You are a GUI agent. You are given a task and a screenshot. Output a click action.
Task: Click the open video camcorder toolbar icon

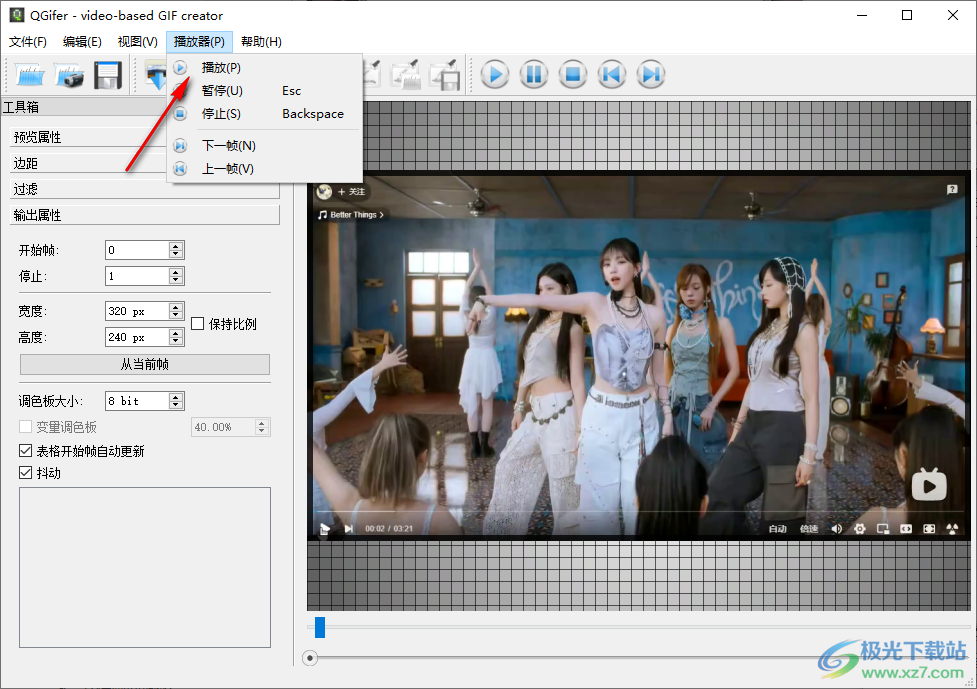tap(69, 75)
